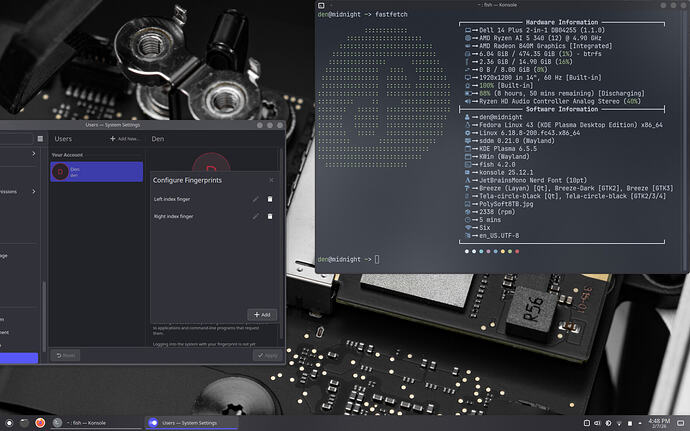Add a new fingerprint with Add button
Viewport: 690px width, 431px height.
[x=262, y=315]
